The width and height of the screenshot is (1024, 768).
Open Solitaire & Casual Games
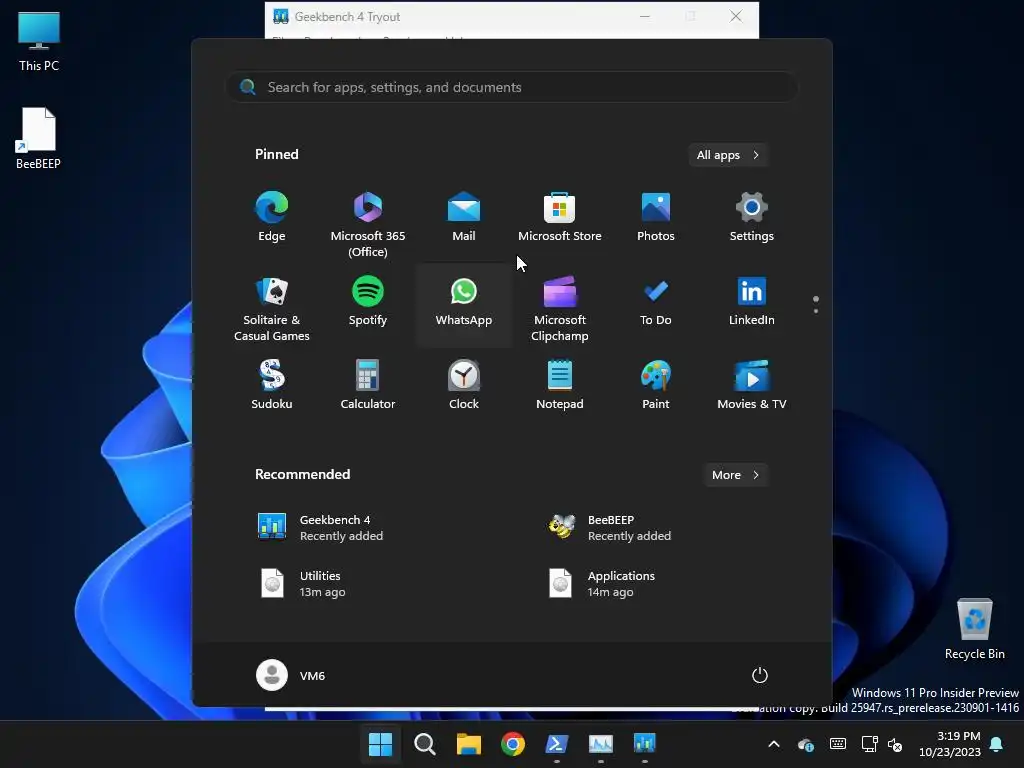(x=272, y=308)
